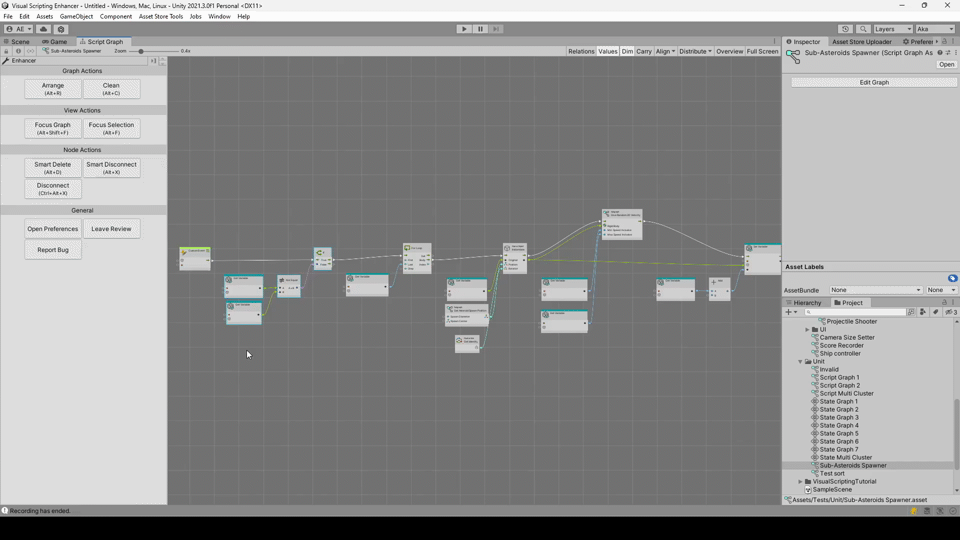Click Search by Type icon in Project
Viewport: 960px width, 540px height.
(x=923, y=312)
